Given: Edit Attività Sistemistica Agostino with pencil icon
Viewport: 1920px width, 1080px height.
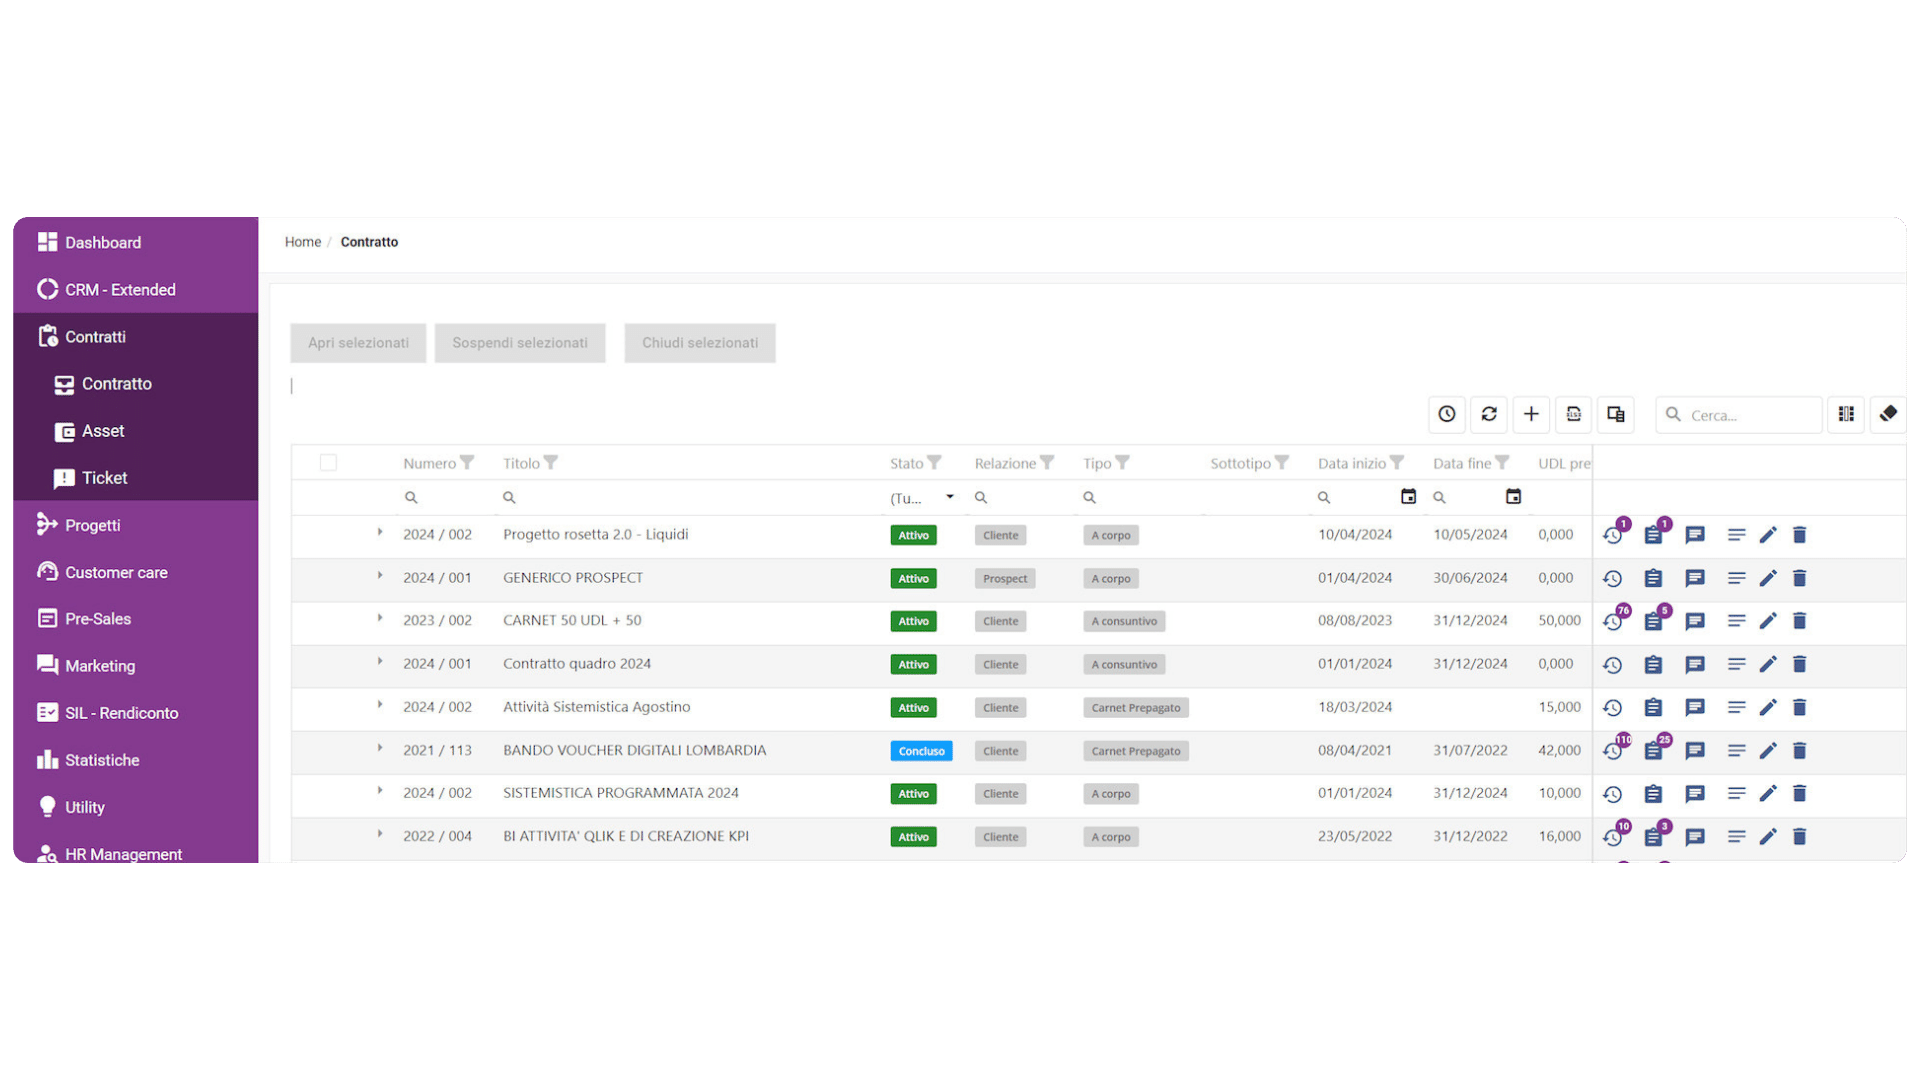Looking at the screenshot, I should tap(1768, 707).
